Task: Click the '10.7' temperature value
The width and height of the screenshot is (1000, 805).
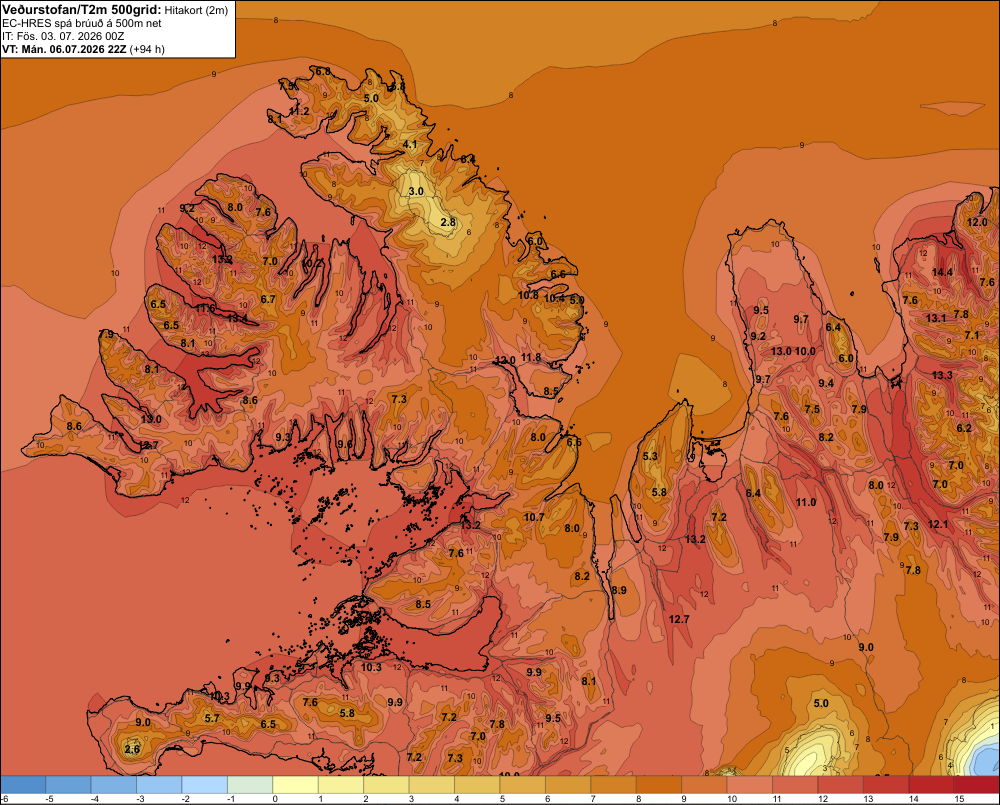Action: [534, 517]
